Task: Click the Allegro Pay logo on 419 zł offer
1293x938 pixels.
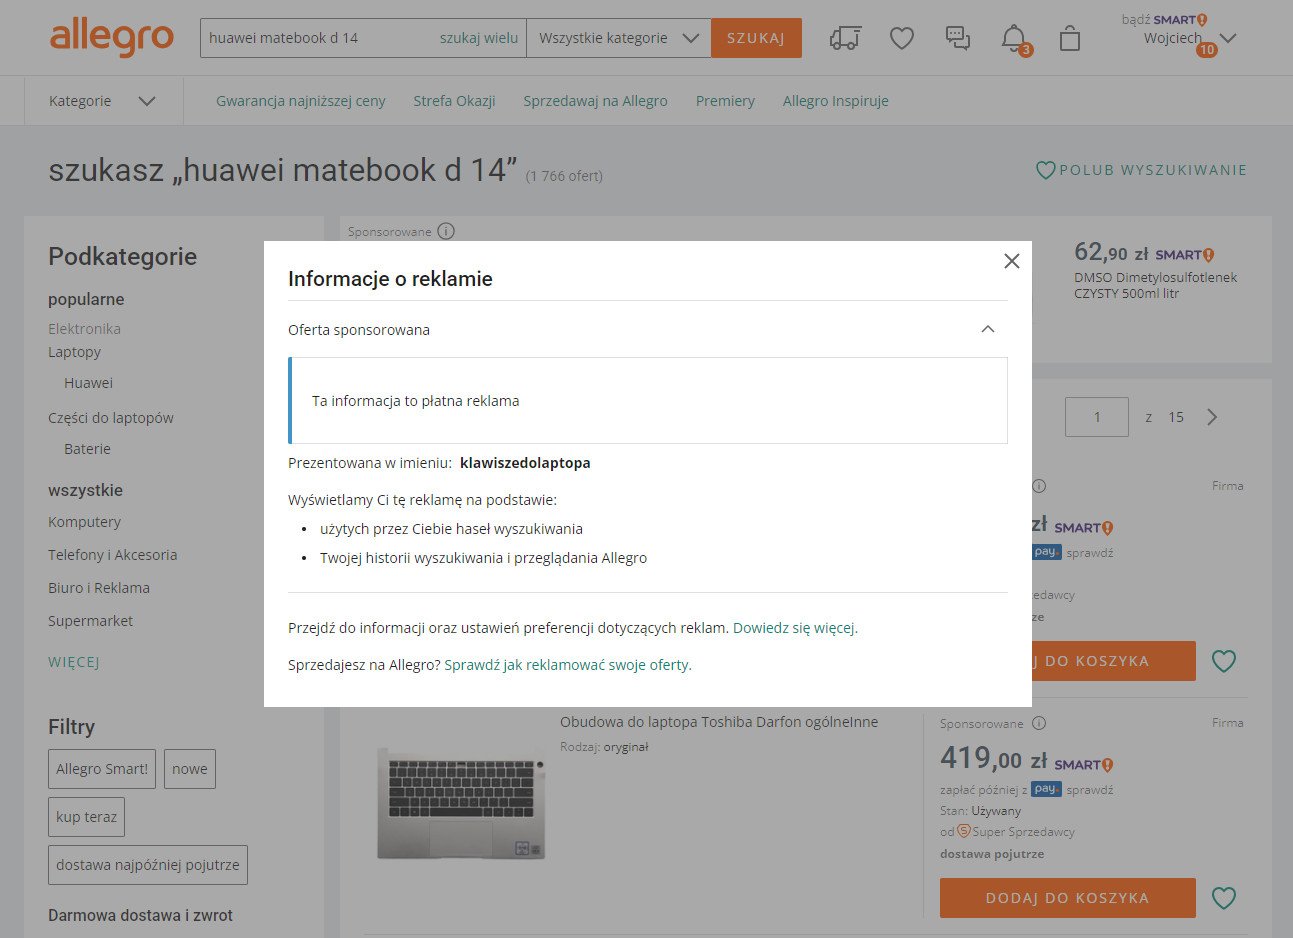Action: click(1046, 789)
